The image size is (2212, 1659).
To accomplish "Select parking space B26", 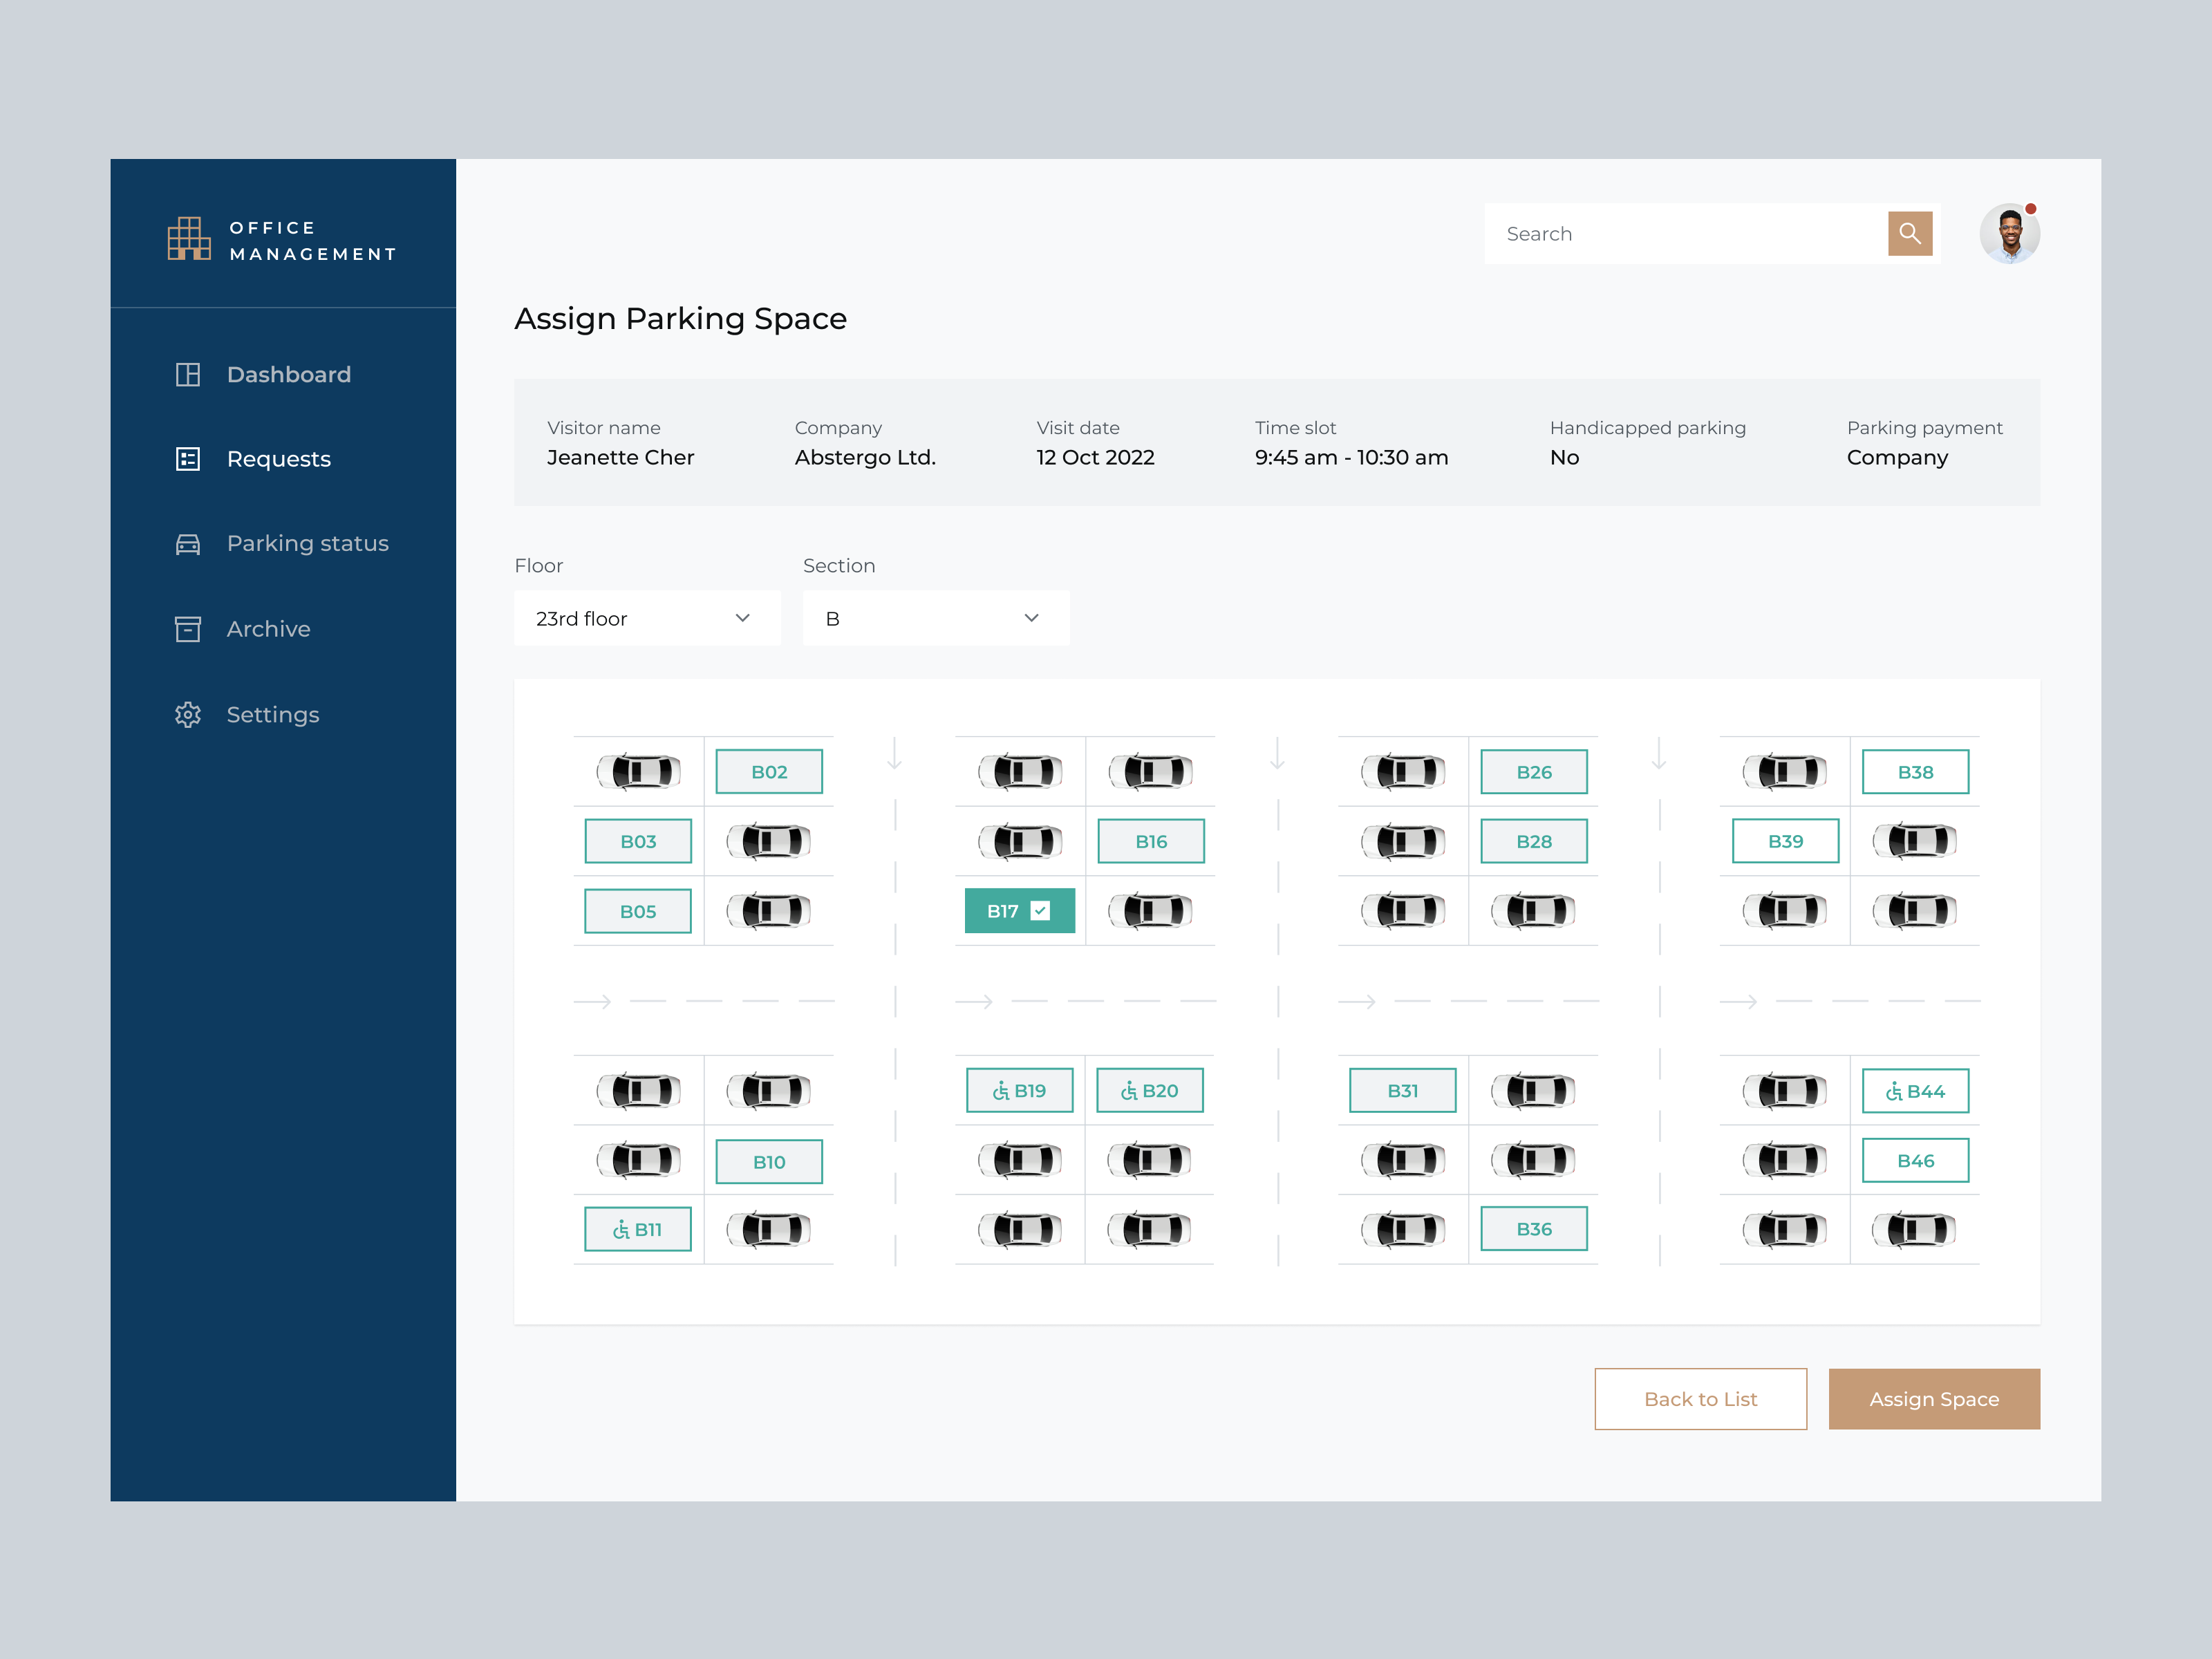I will coord(1534,771).
